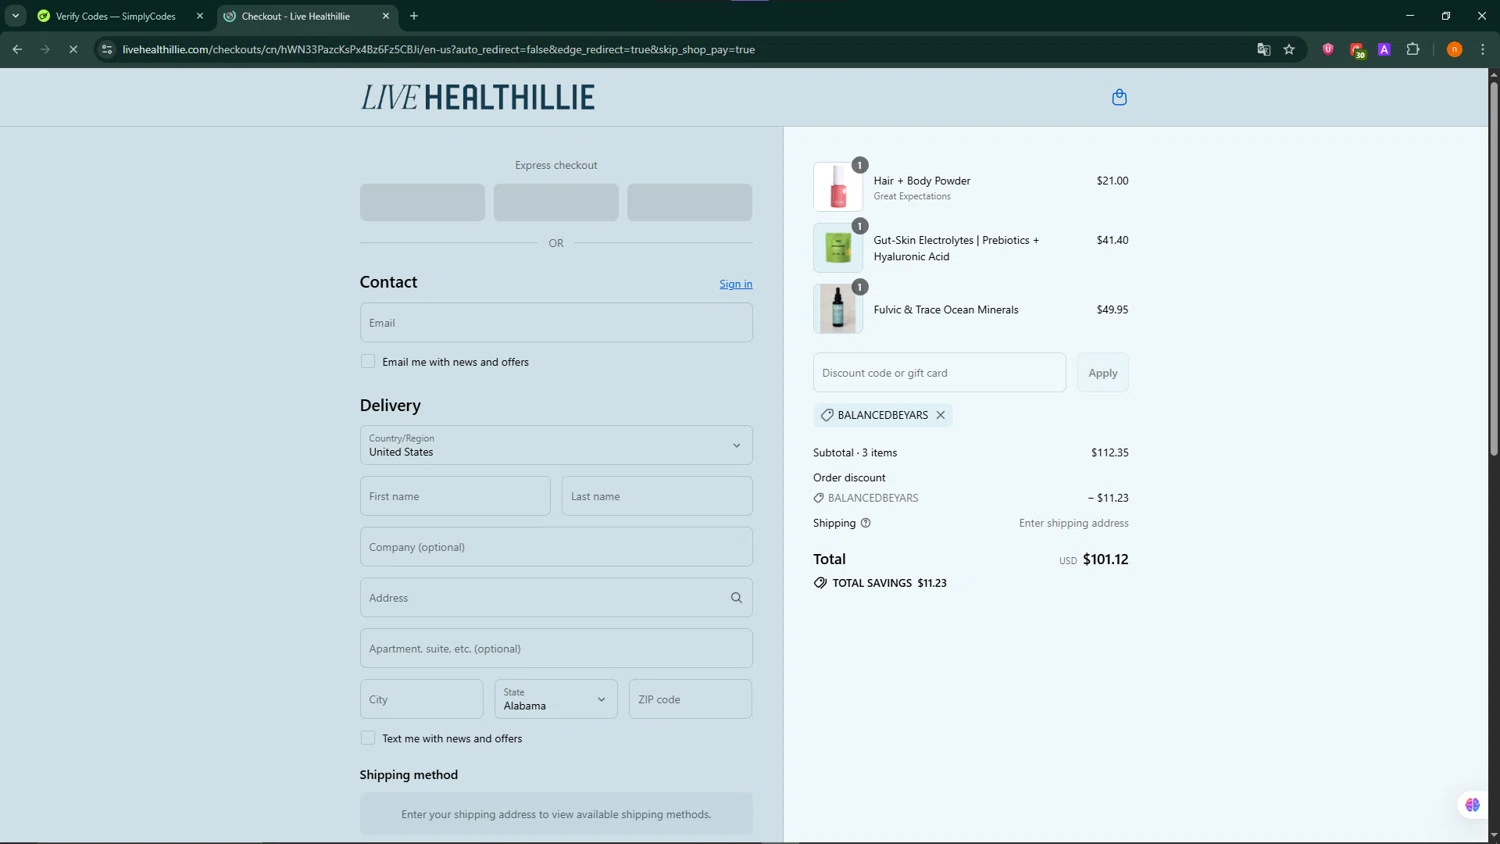Click the Apply discount button
The height and width of the screenshot is (844, 1500).
click(1103, 372)
